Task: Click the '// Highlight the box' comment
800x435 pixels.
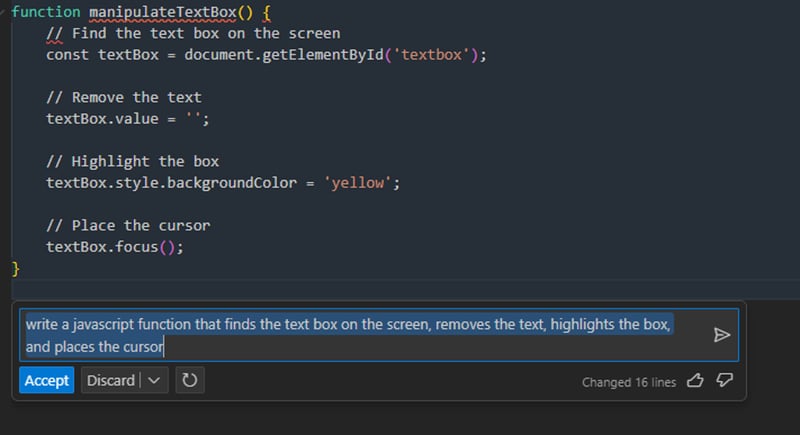Action: click(x=132, y=161)
